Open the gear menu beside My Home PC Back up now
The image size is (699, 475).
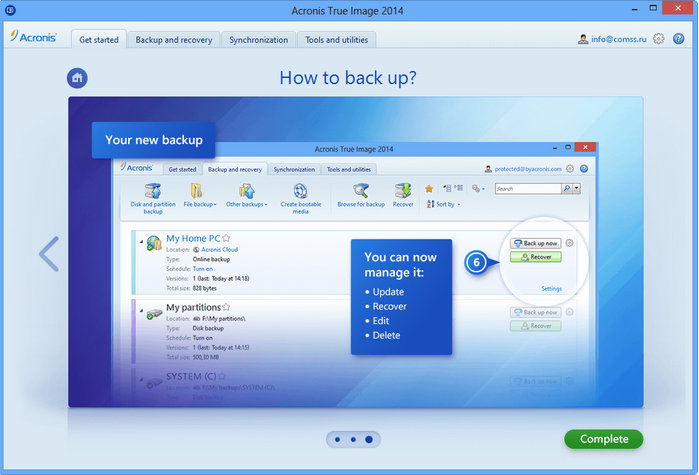click(569, 243)
